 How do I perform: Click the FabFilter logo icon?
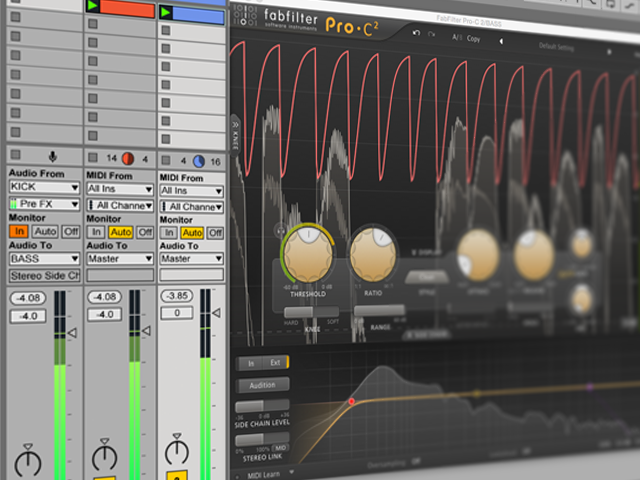pyautogui.click(x=245, y=16)
